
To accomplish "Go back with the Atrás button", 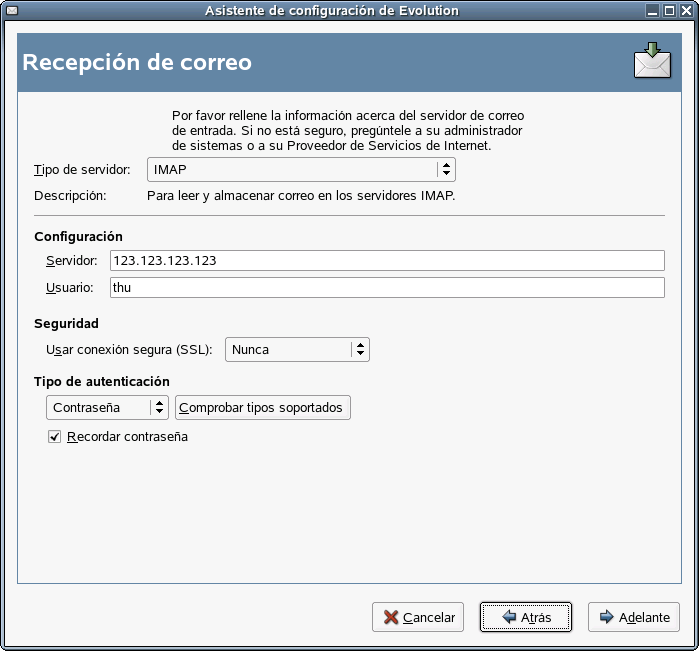I will (526, 617).
